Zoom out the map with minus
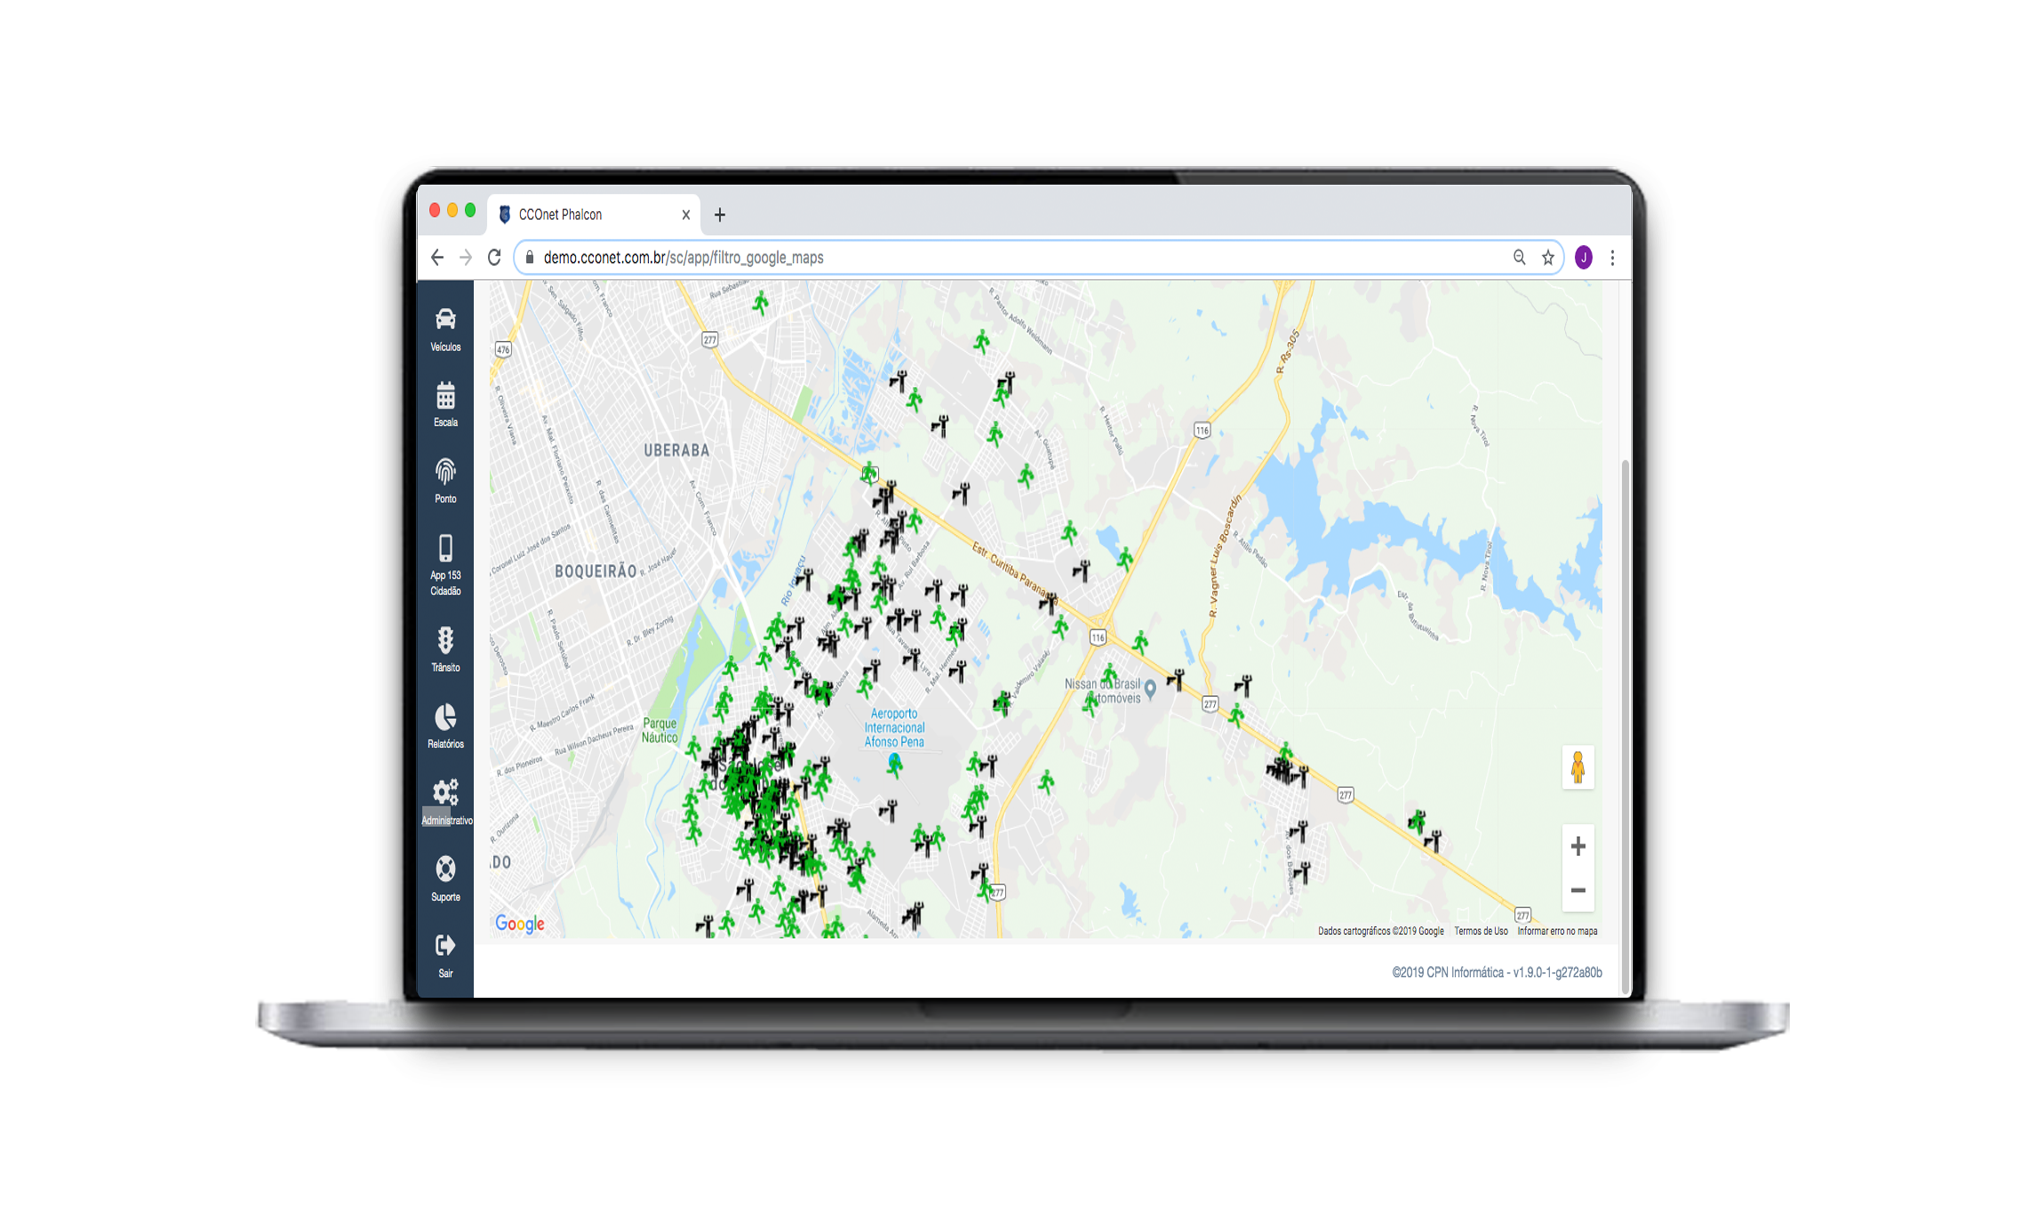Image resolution: width=2022 pixels, height=1214 pixels. 1578,890
